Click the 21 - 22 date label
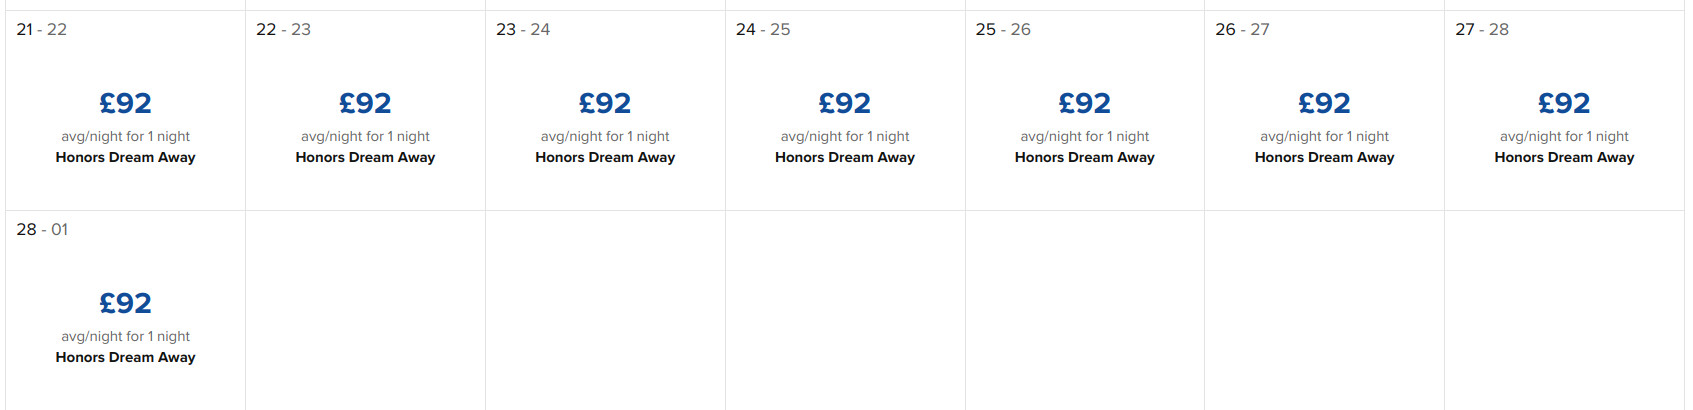1693x410 pixels. coord(42,30)
